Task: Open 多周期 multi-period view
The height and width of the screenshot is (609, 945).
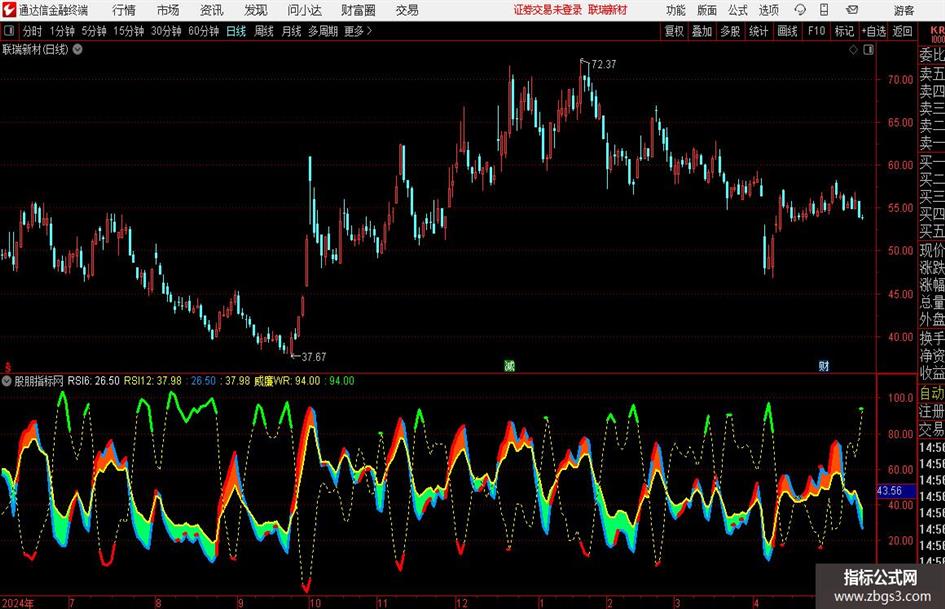Action: tap(323, 31)
